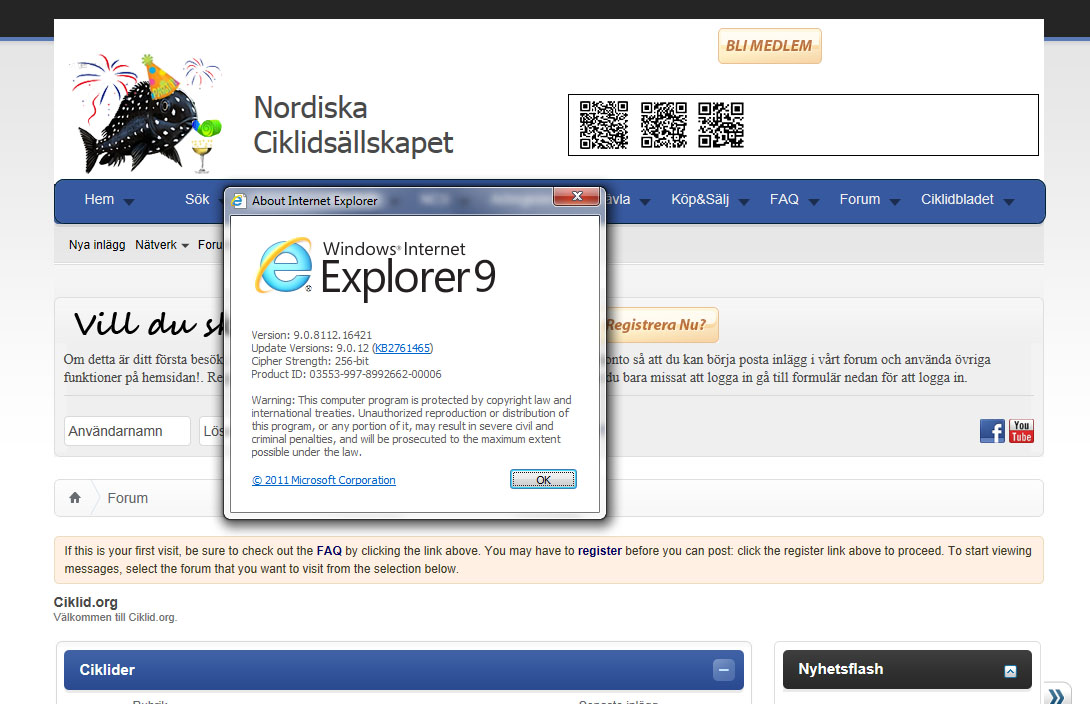
Task: Open the KB2761465 update link
Action: [402, 348]
